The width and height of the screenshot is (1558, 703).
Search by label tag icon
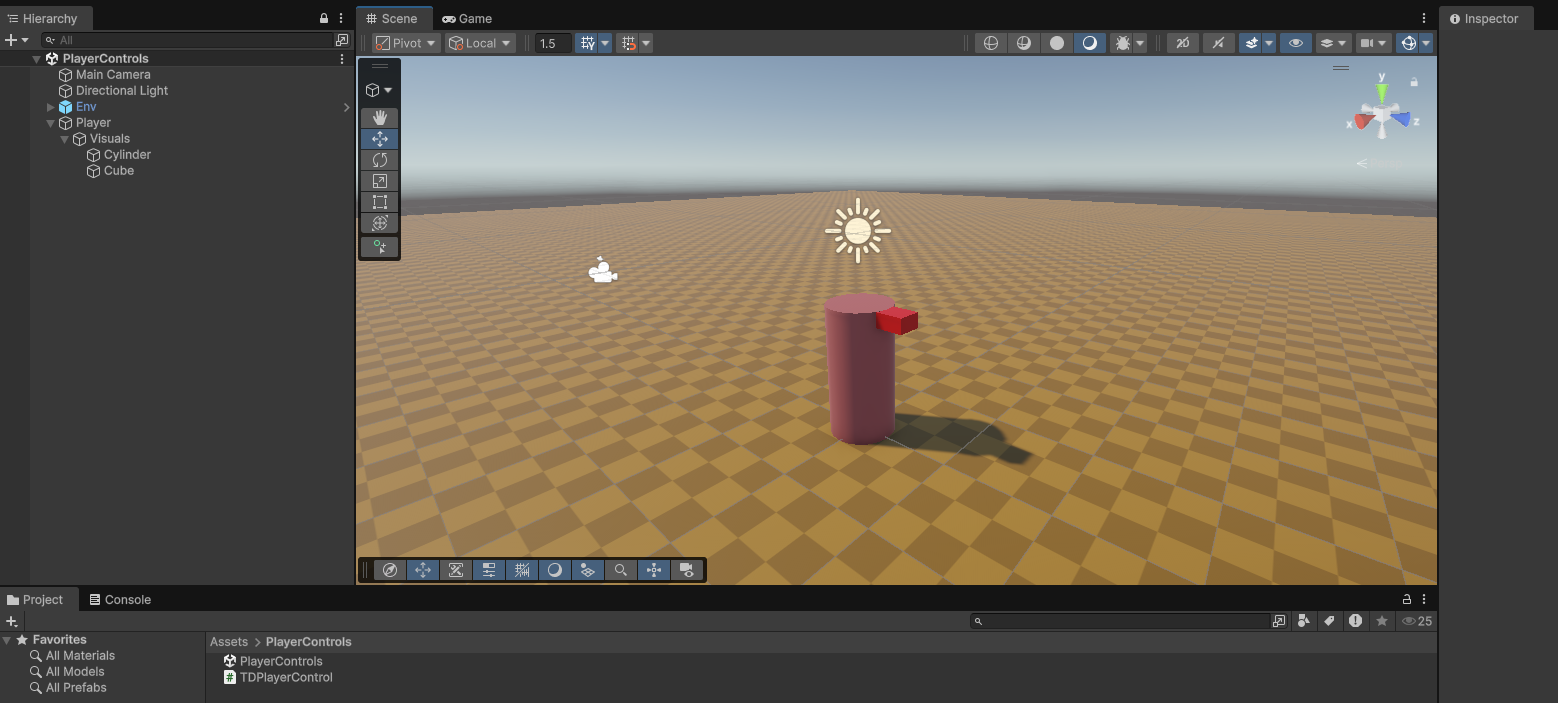[x=1329, y=621]
